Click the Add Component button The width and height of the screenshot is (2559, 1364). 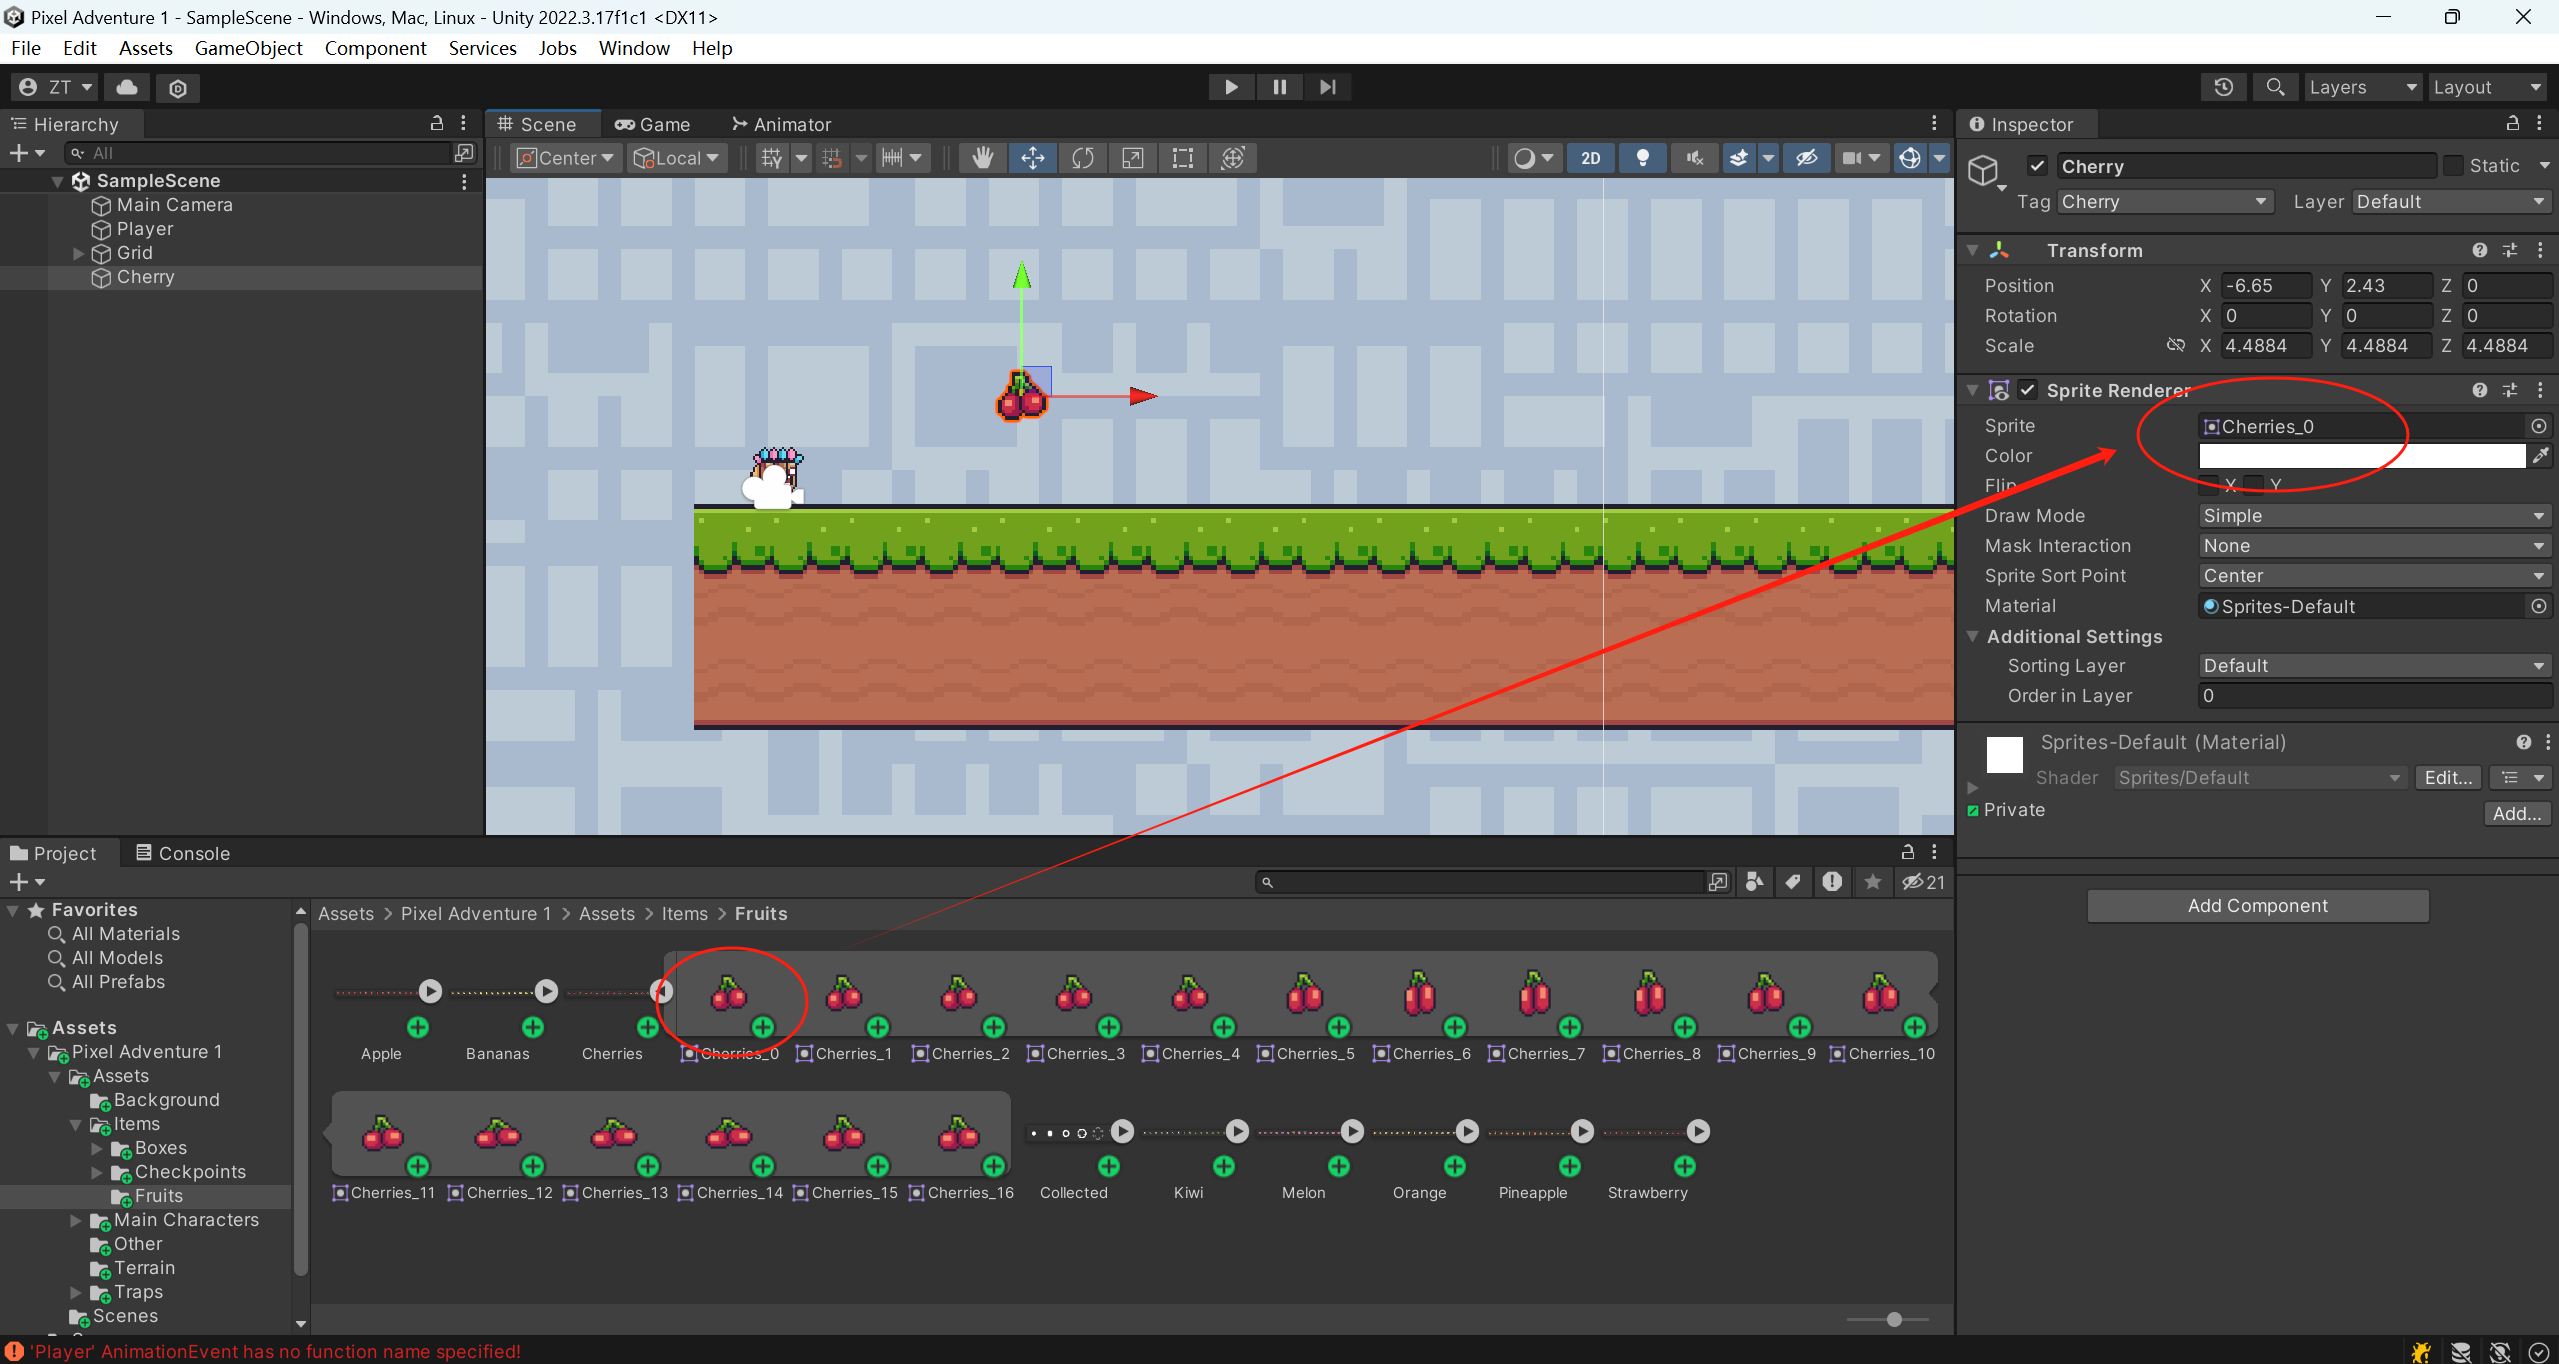pyautogui.click(x=2256, y=905)
